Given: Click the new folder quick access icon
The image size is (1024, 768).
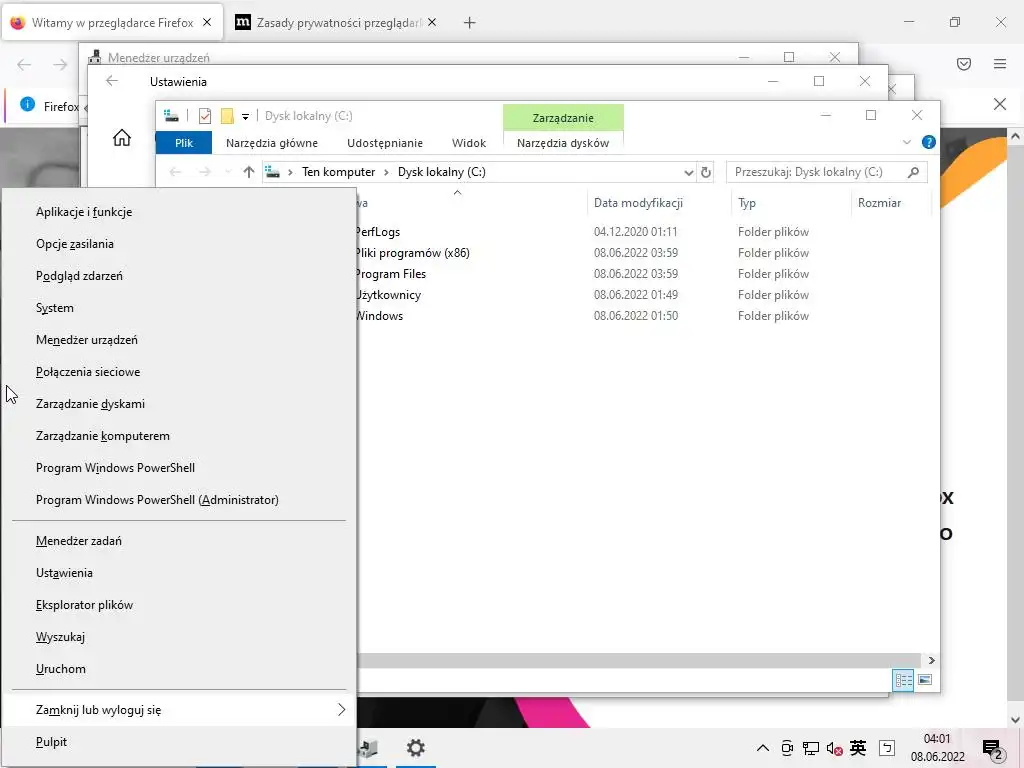Looking at the screenshot, I should tap(227, 116).
